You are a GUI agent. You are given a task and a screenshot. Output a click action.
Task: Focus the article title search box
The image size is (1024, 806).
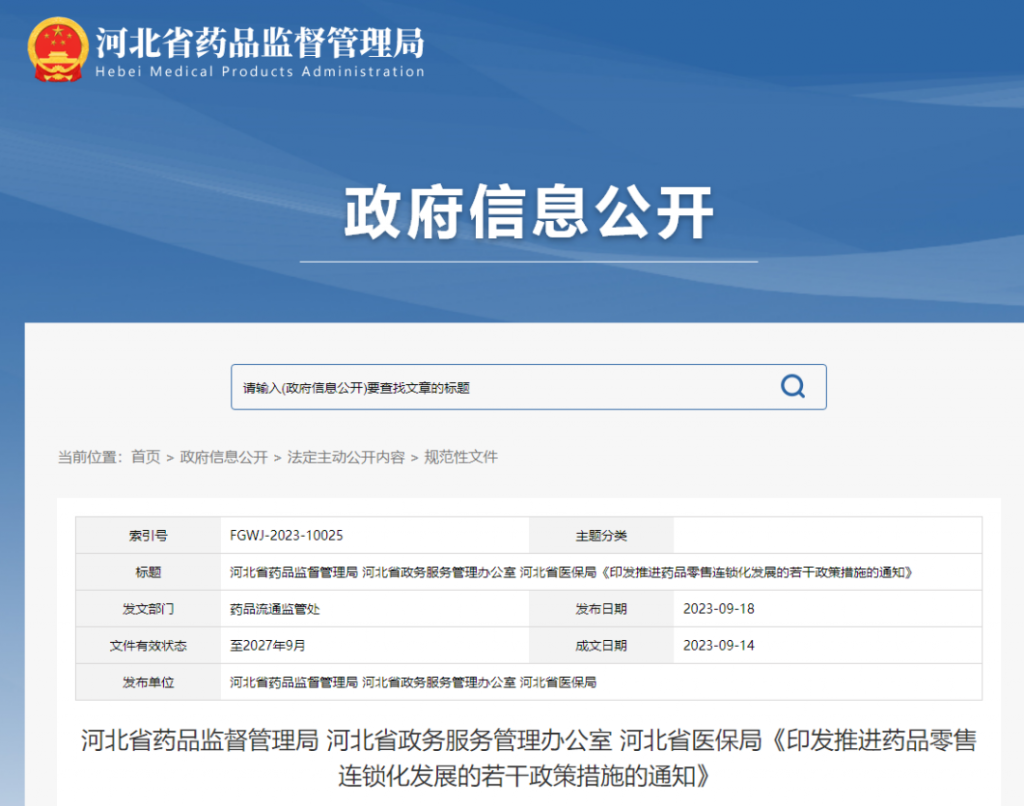coord(500,387)
